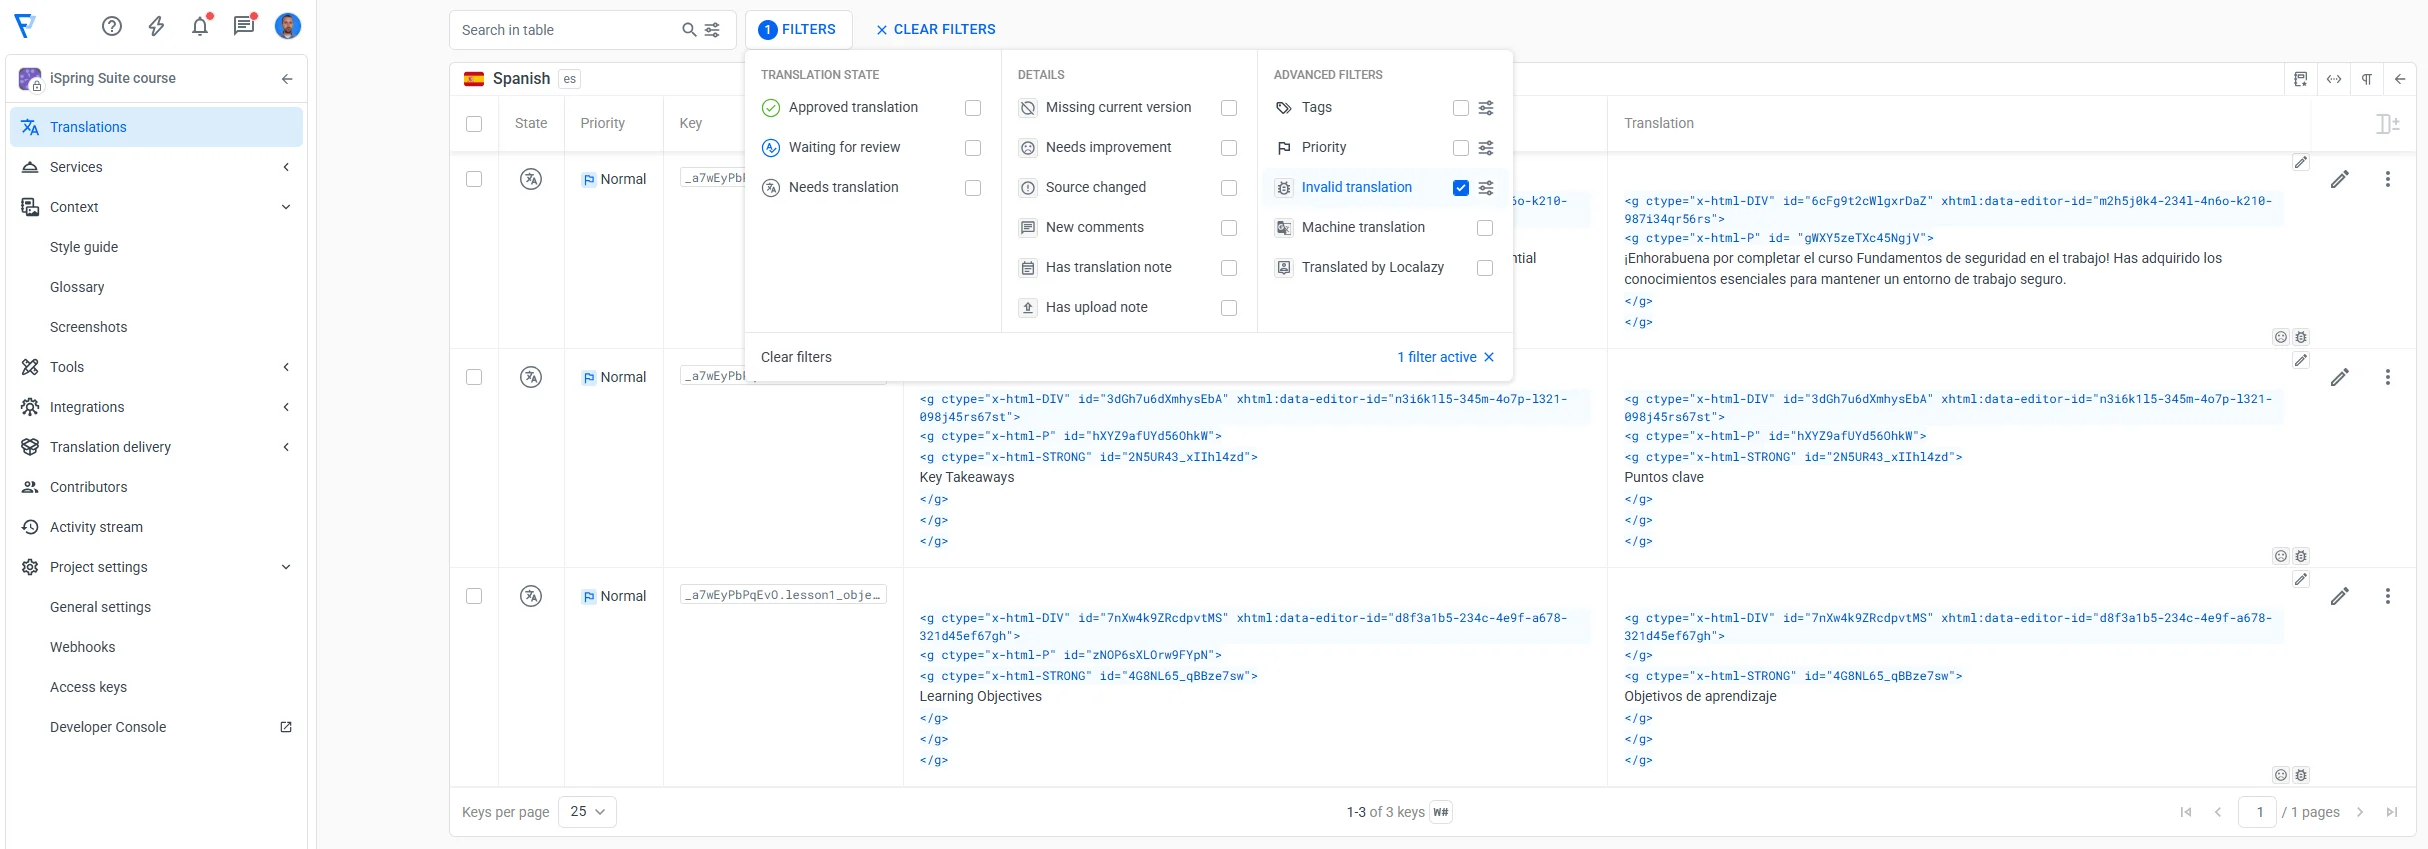
Task: Configure the Priority filter settings icon
Action: tap(1486, 148)
